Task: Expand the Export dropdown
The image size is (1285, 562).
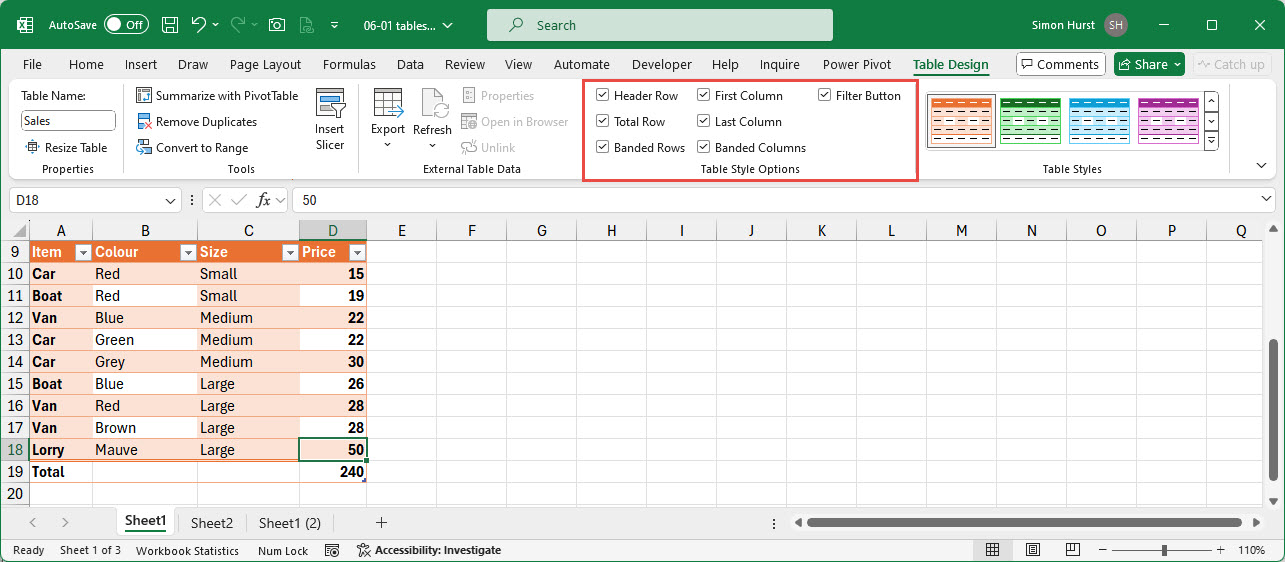Action: 387,145
